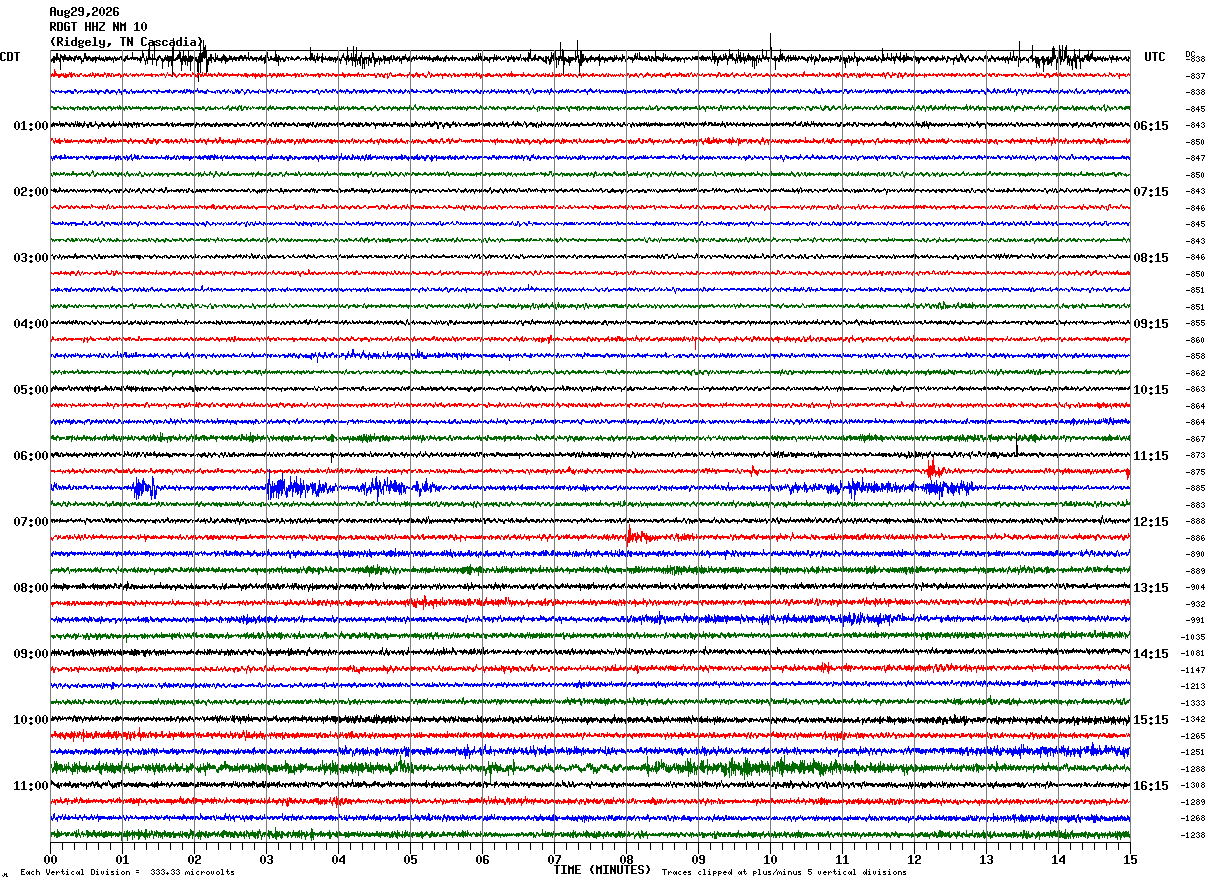Click the traces clipped footnote text
Image resolution: width=1210 pixels, height=886 pixels.
click(784, 872)
